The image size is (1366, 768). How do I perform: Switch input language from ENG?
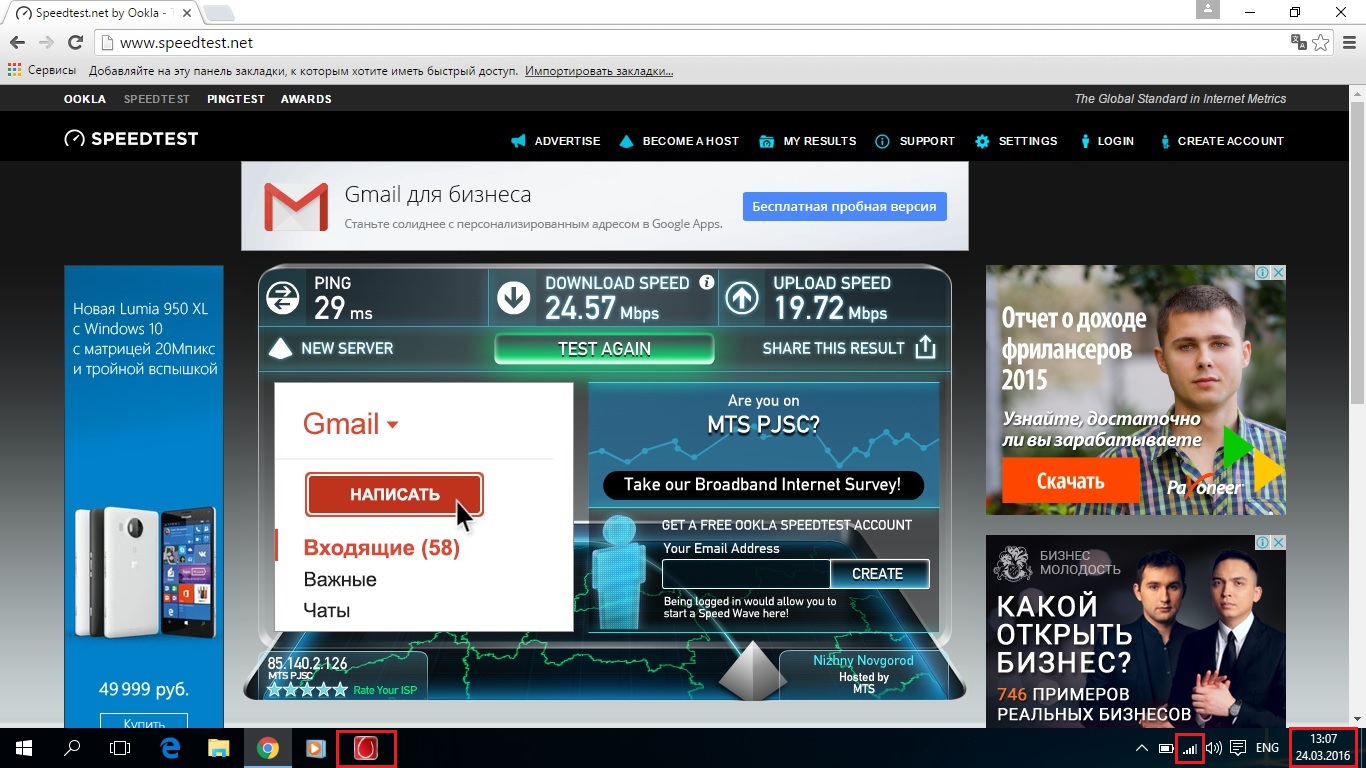(x=1267, y=748)
